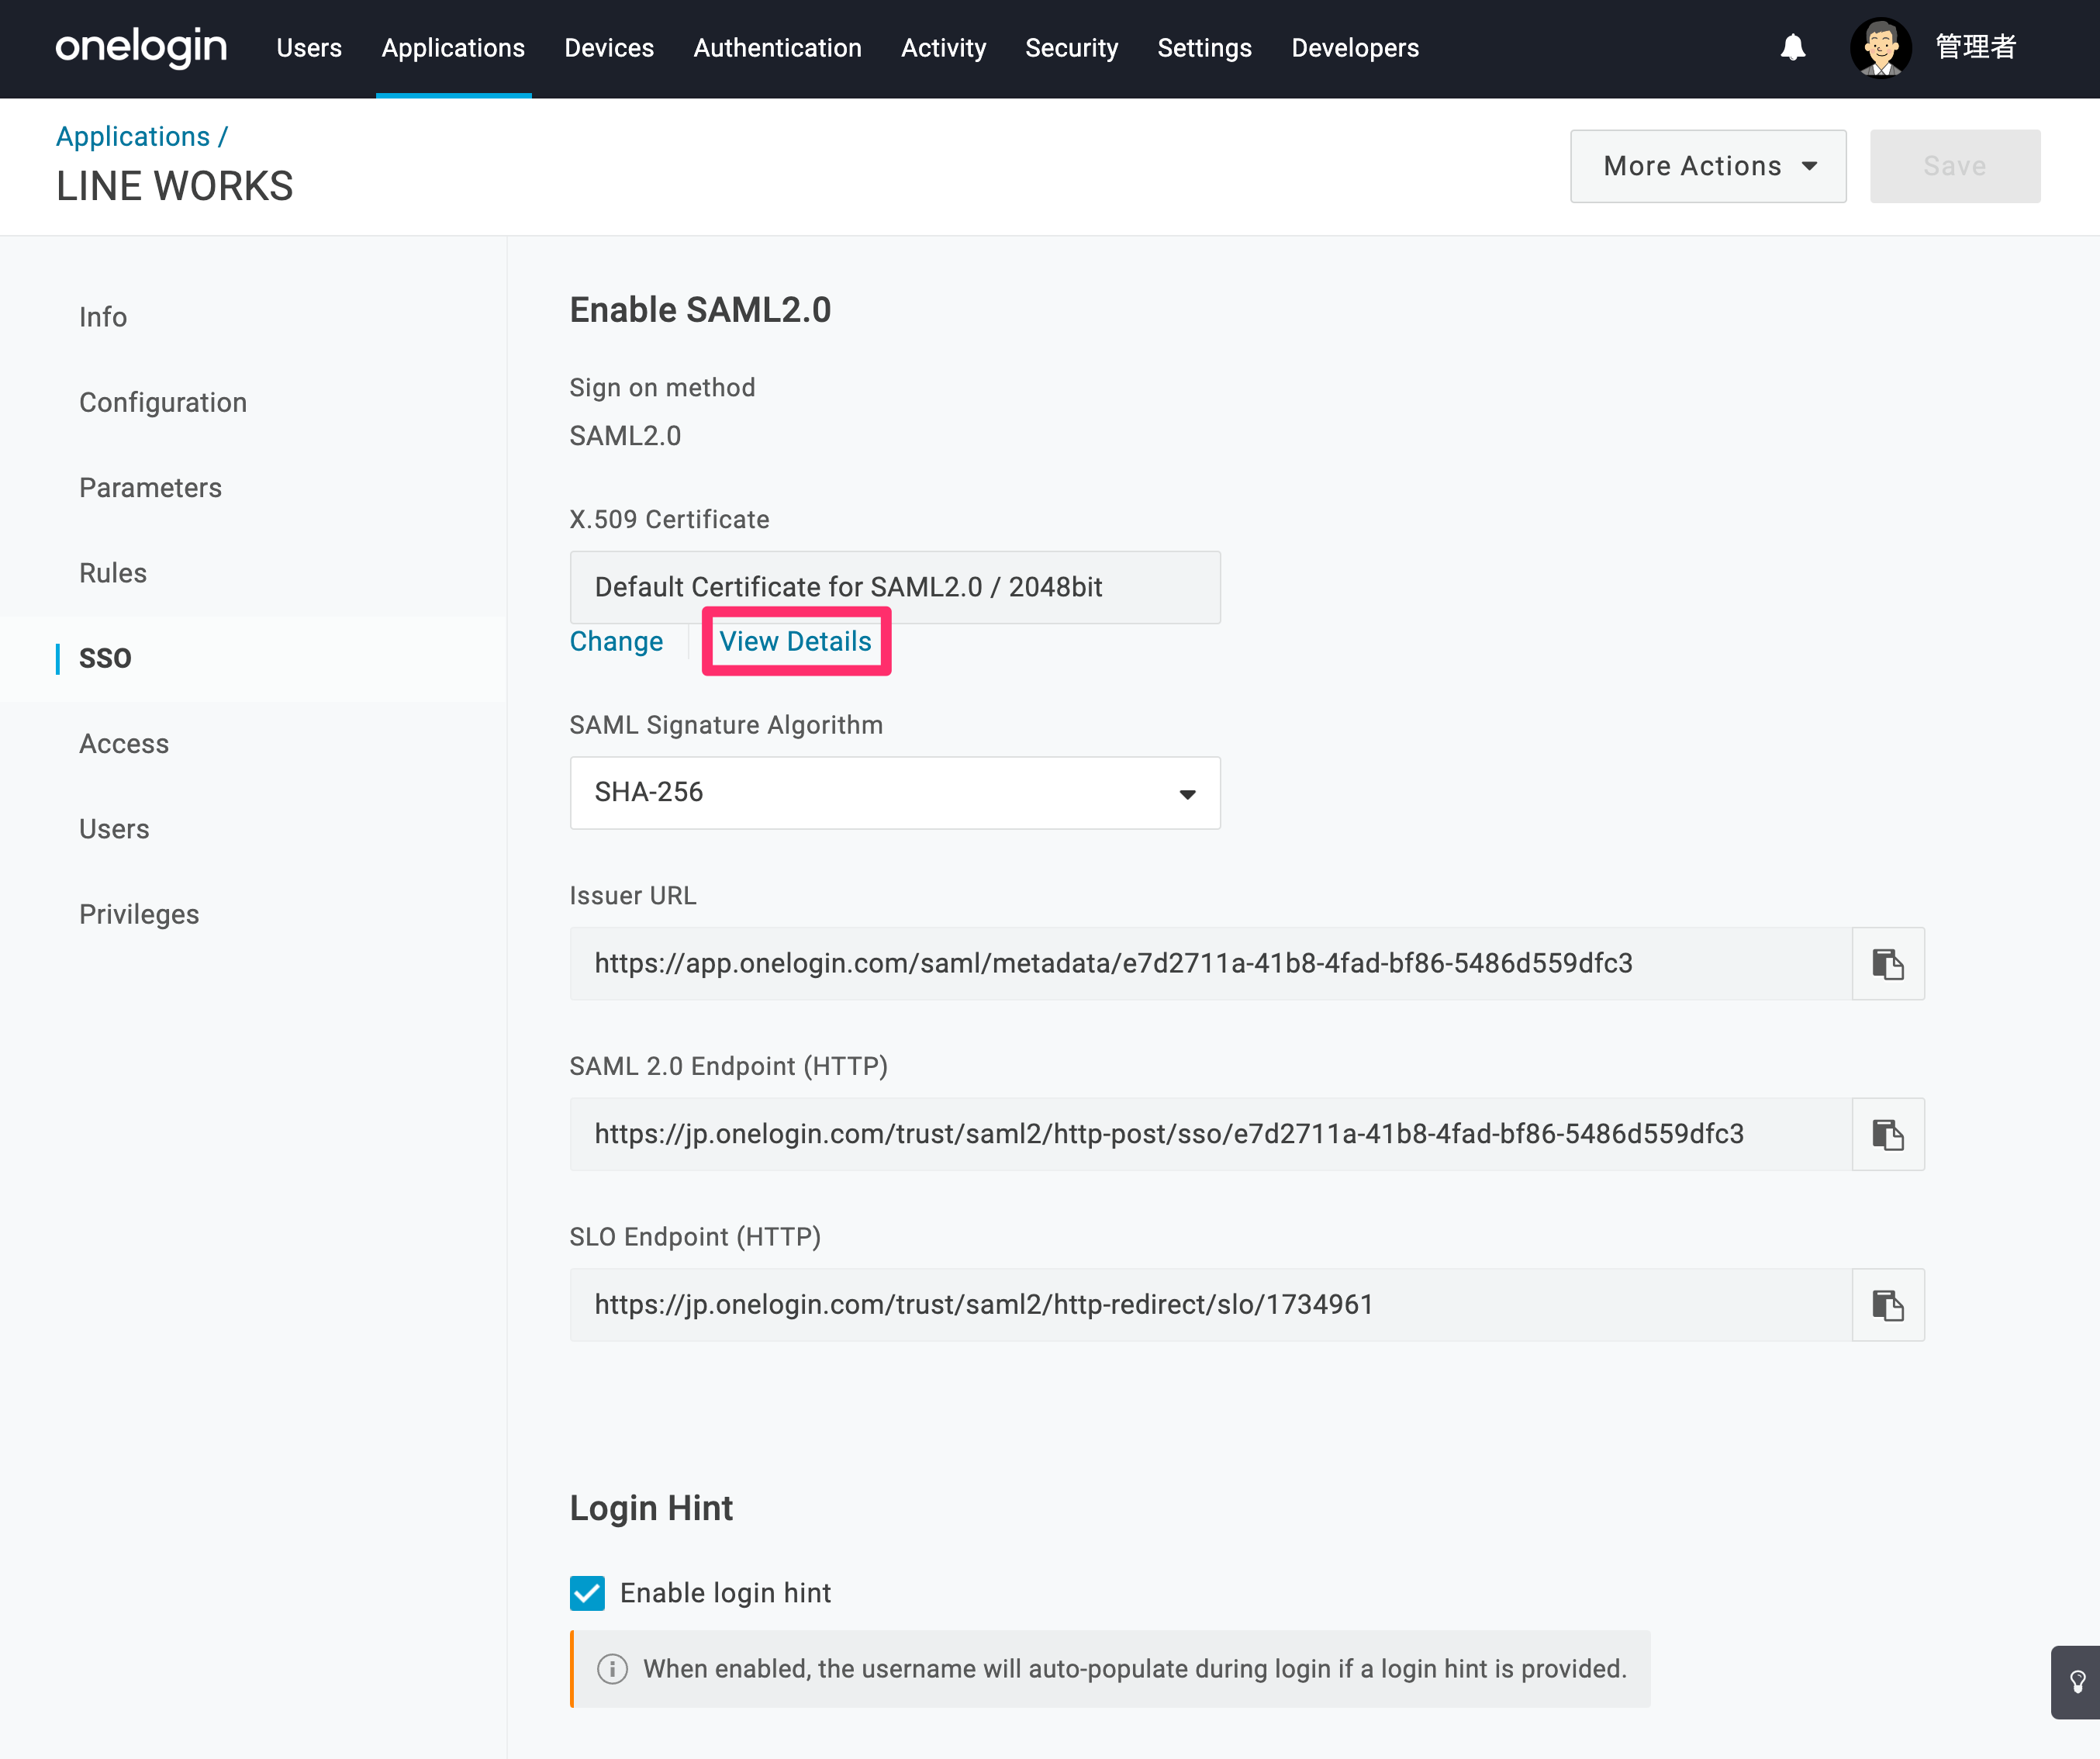Switch to the Access sidebar tab

124,743
